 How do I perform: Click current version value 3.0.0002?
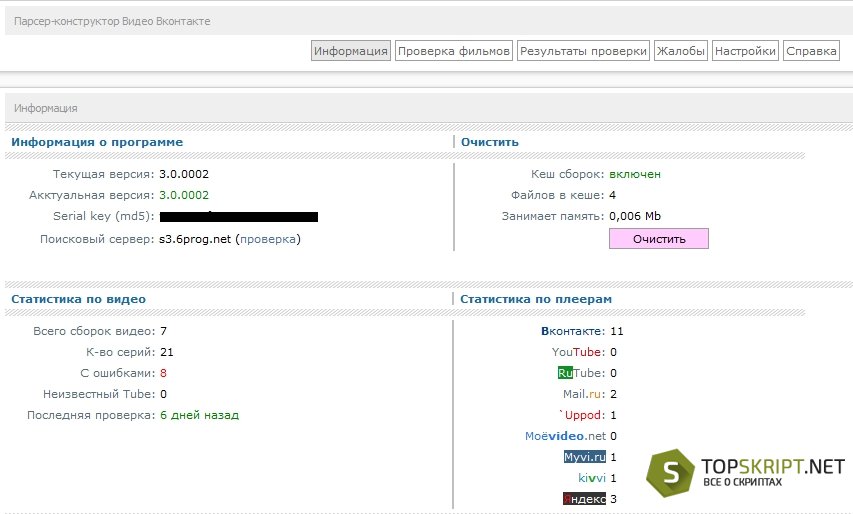click(184, 174)
